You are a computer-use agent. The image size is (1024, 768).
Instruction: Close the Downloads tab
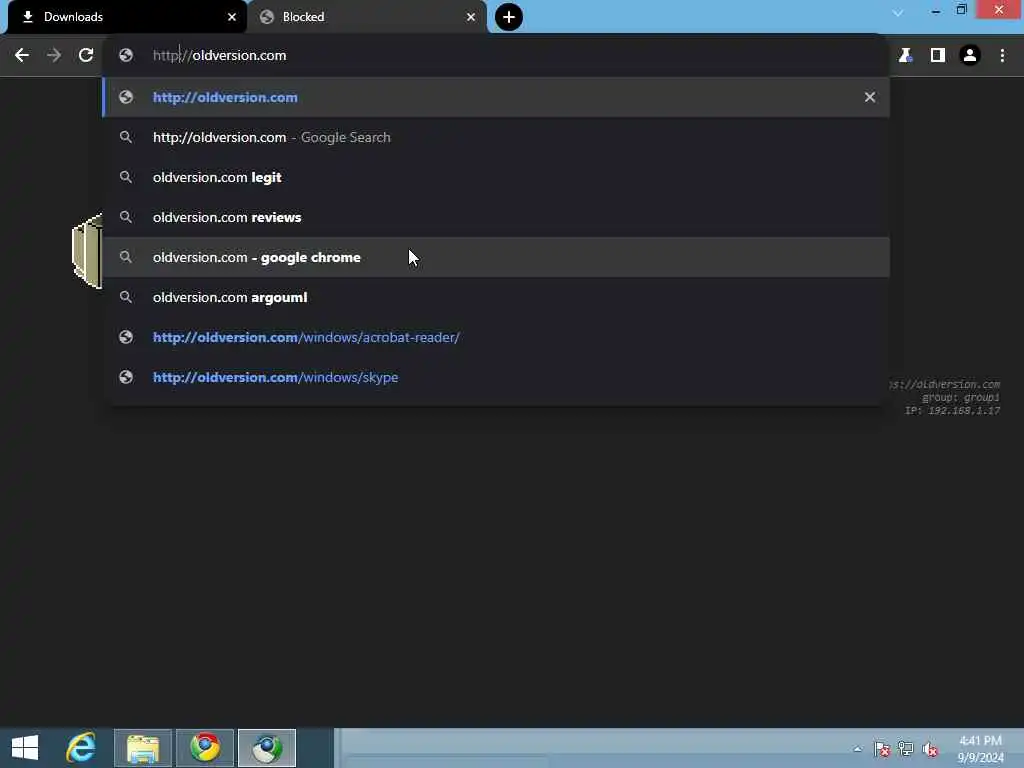232,17
